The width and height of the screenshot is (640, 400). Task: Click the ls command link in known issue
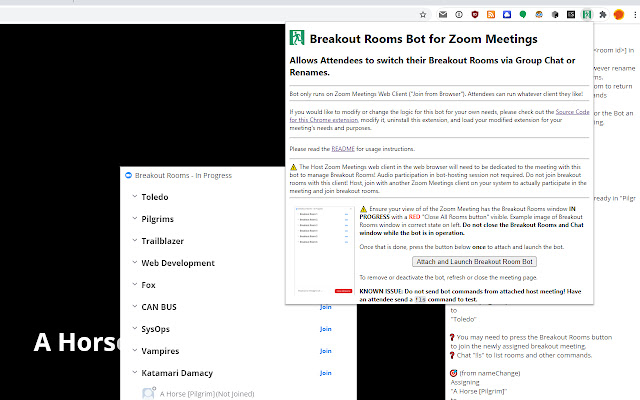(x=420, y=299)
